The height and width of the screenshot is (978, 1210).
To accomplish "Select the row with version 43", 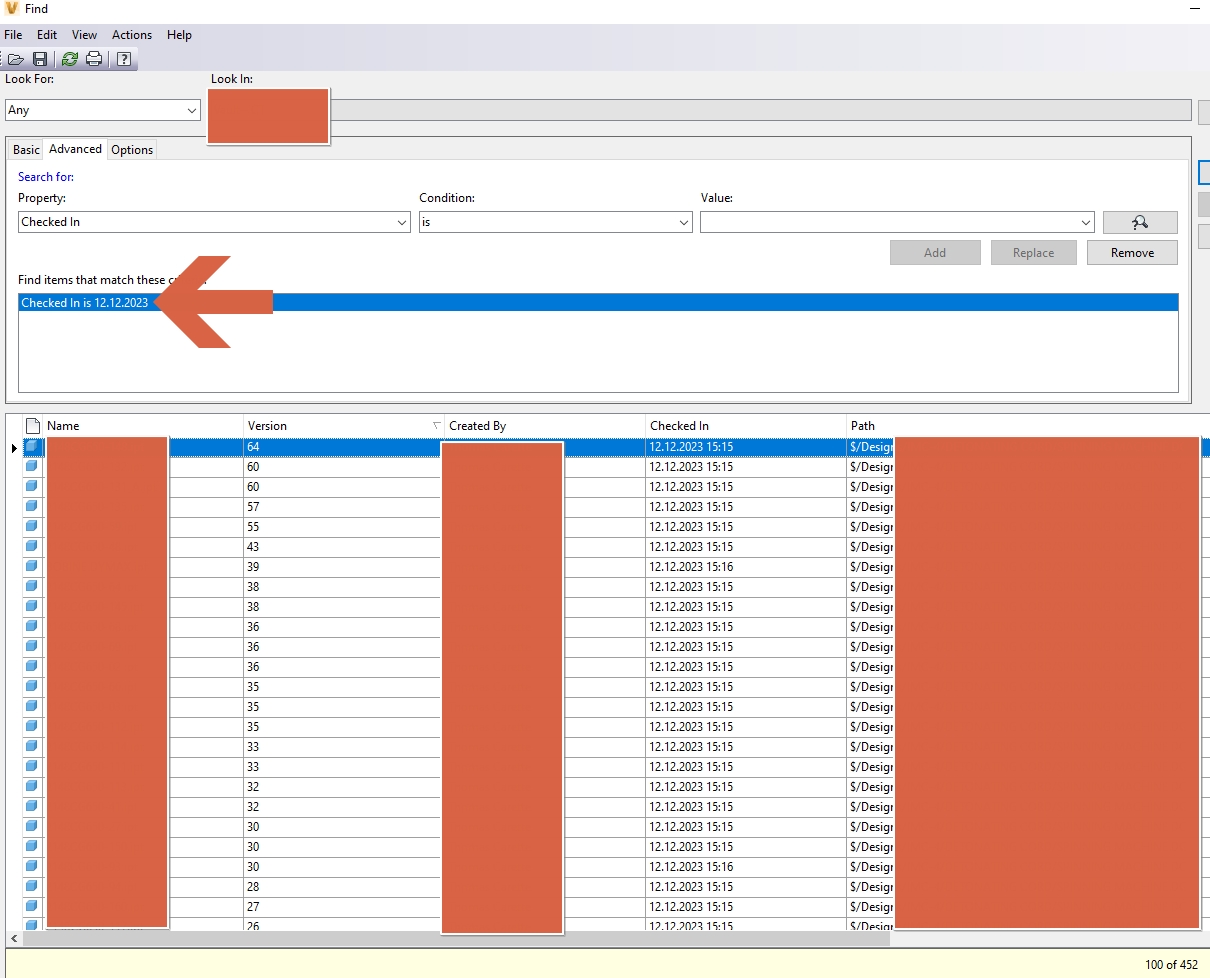I will [x=300, y=547].
